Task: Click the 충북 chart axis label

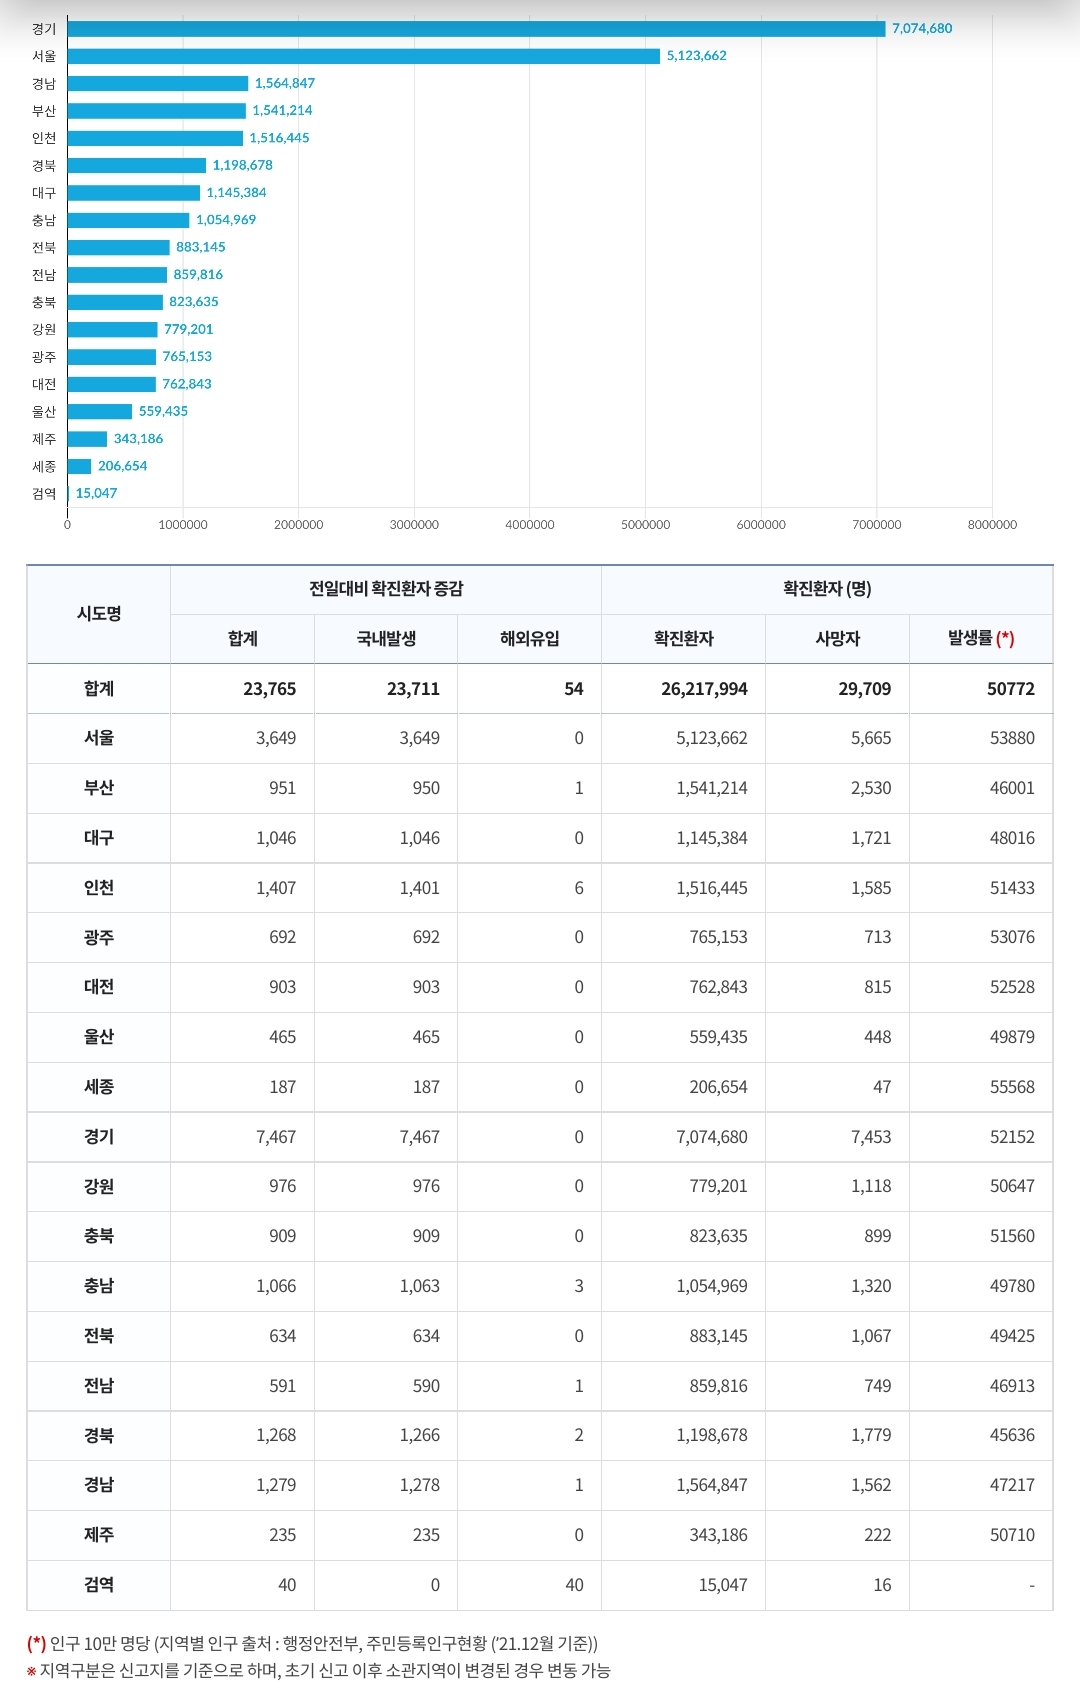Action: coord(44,302)
